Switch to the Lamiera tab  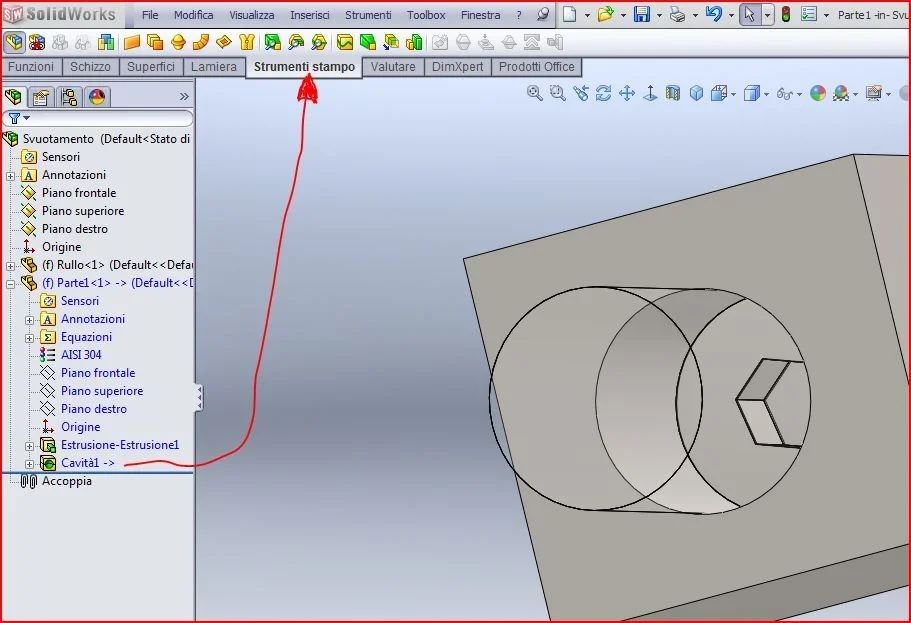pyautogui.click(x=214, y=67)
